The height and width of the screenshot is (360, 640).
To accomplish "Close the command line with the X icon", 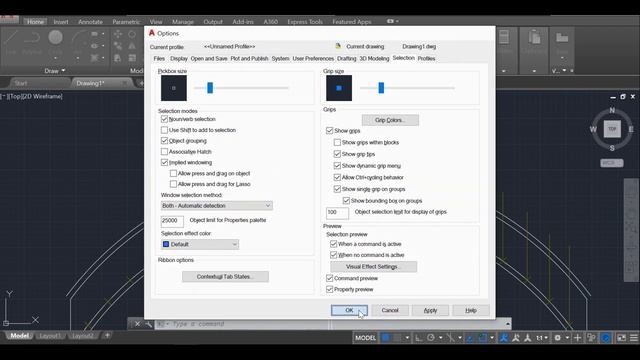I will (x=138, y=324).
